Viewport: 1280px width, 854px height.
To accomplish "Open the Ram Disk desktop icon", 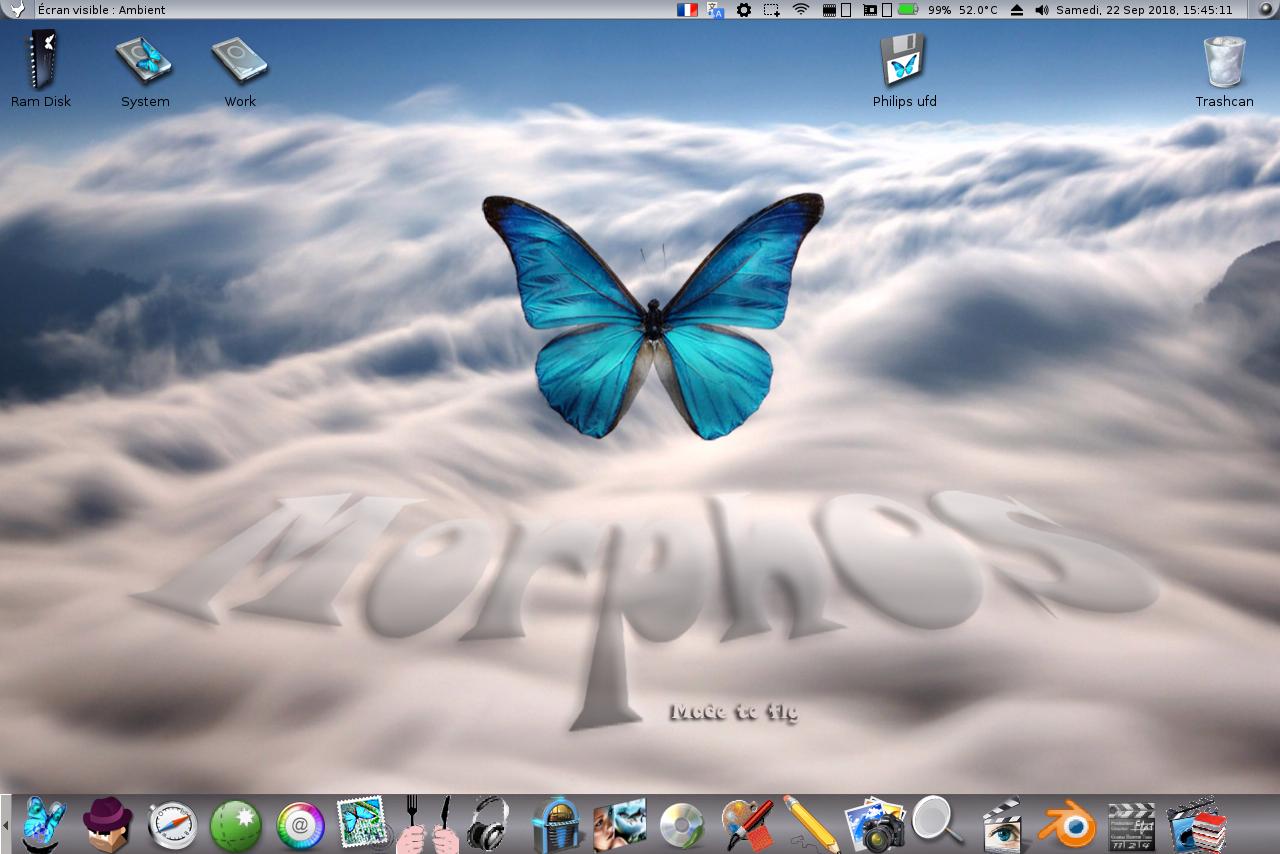I will coord(41,60).
